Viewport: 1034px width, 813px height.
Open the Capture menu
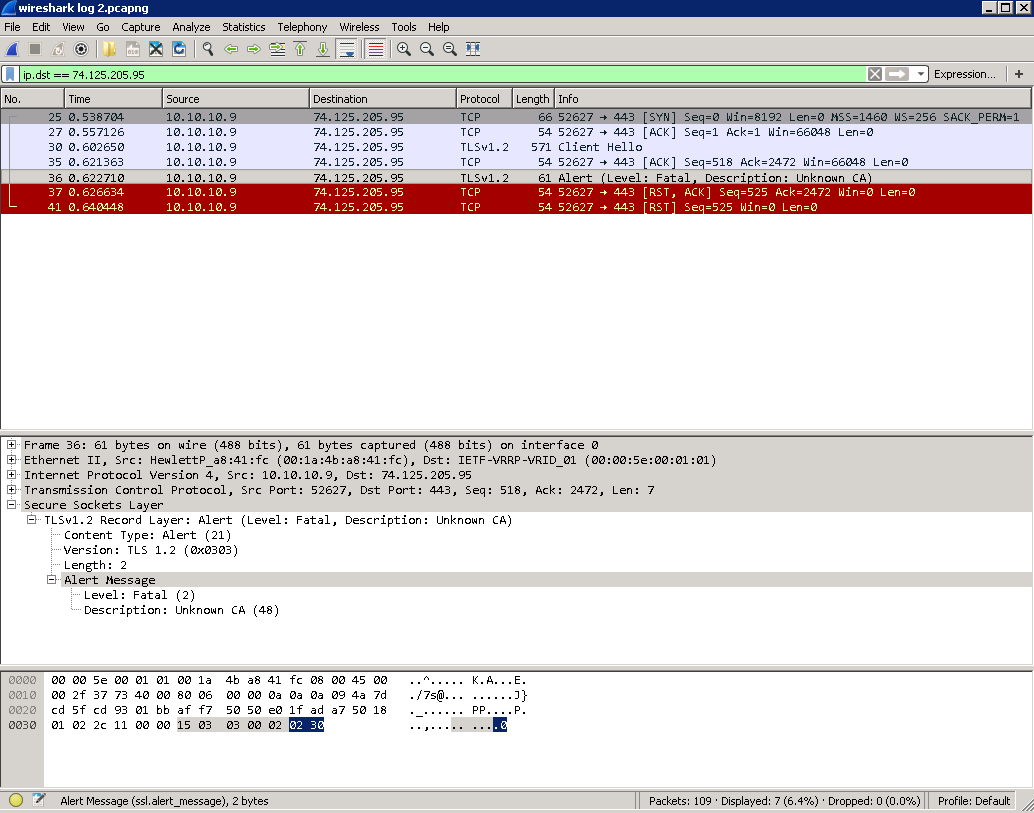(x=140, y=27)
